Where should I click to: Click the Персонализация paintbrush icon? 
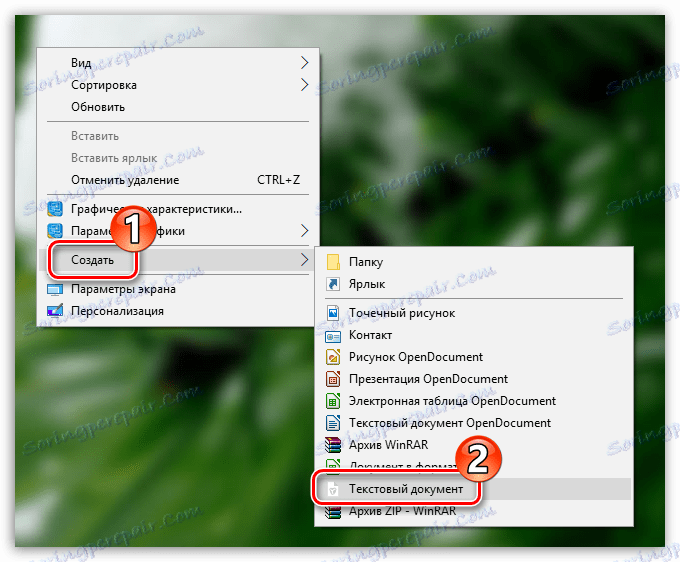(x=55, y=311)
